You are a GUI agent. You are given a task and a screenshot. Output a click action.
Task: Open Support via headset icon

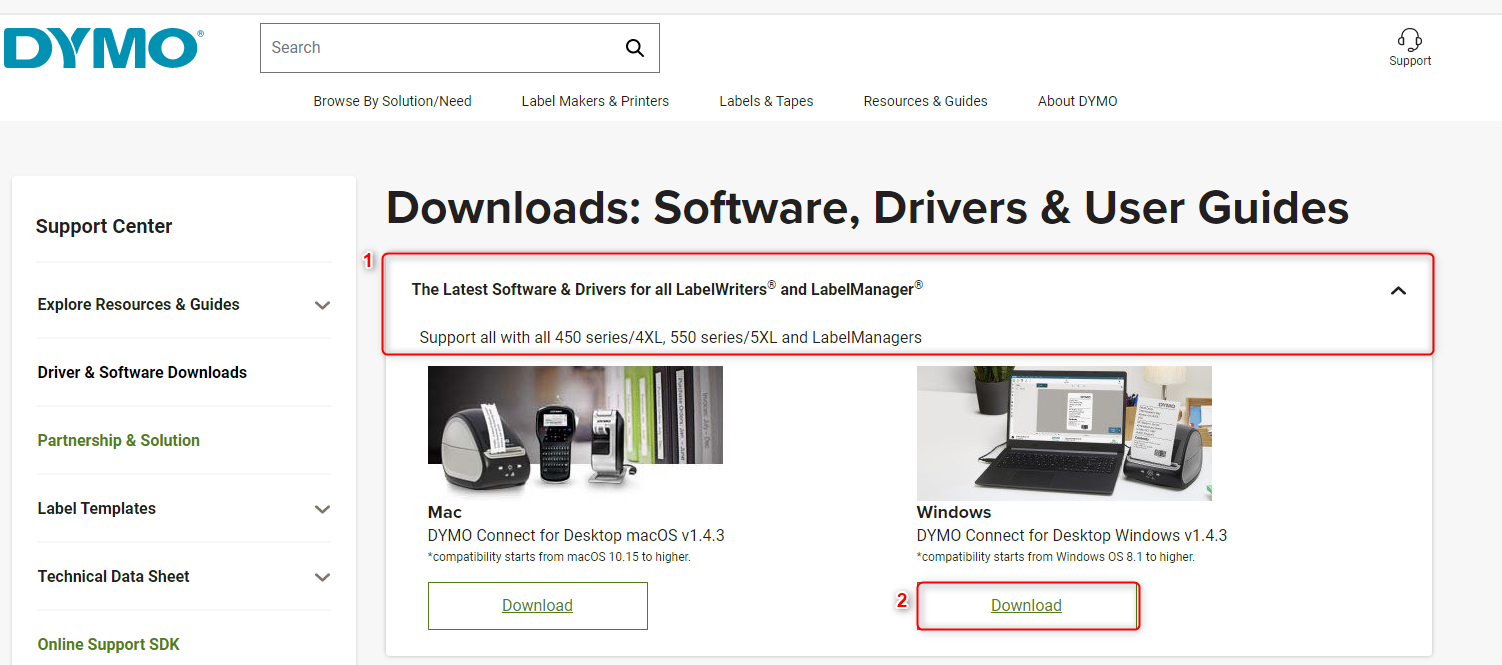point(1409,41)
